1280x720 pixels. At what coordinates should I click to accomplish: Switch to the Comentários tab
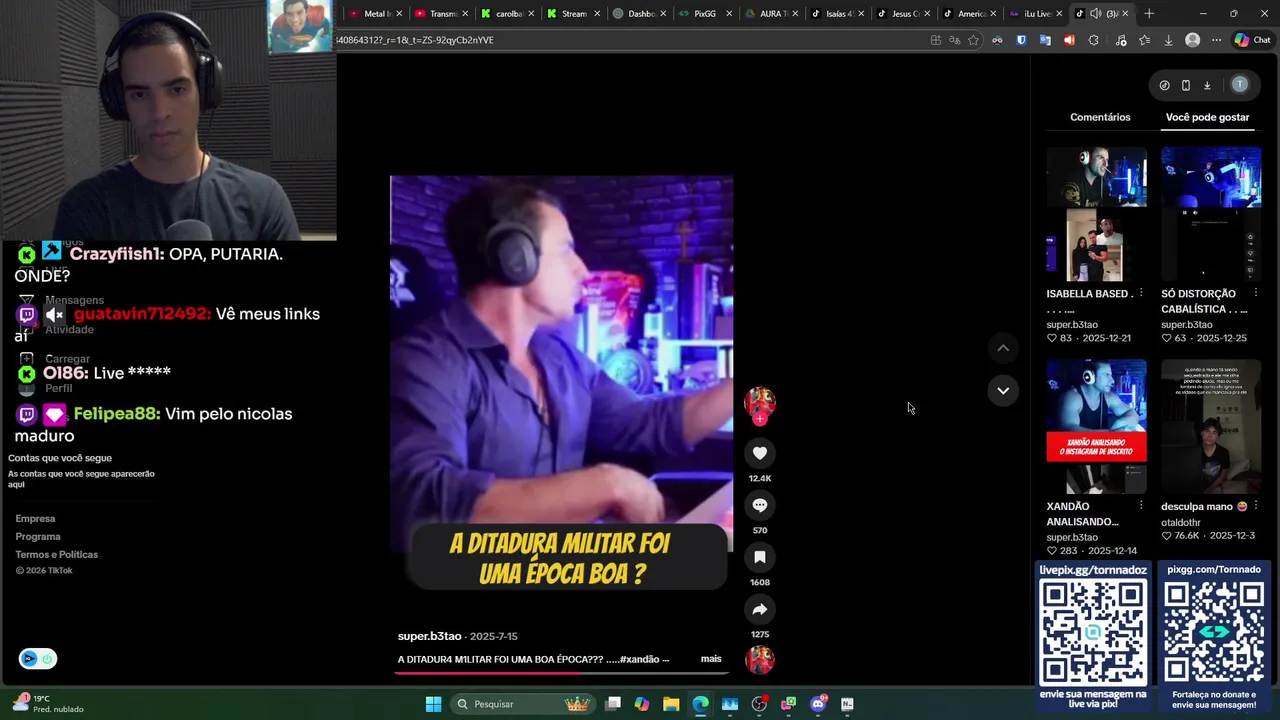click(1100, 117)
